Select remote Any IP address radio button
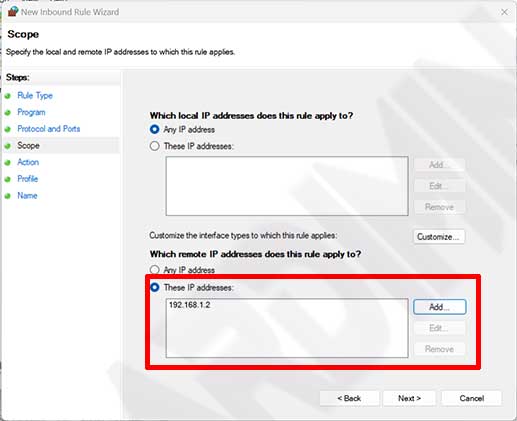Image resolution: width=517 pixels, height=421 pixels. click(x=154, y=270)
